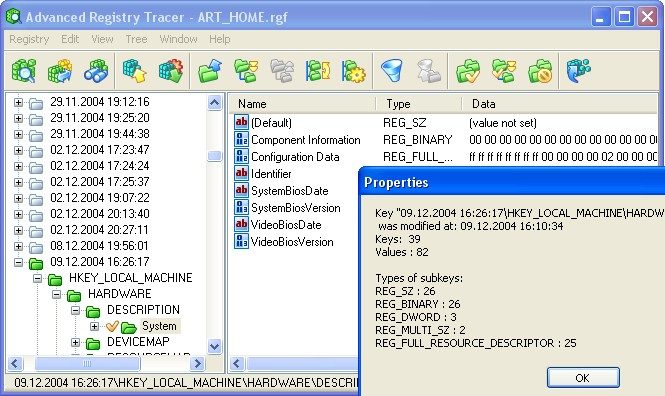Expand the 29.11.2004 19:12:16 snapshot node

pyautogui.click(x=18, y=102)
